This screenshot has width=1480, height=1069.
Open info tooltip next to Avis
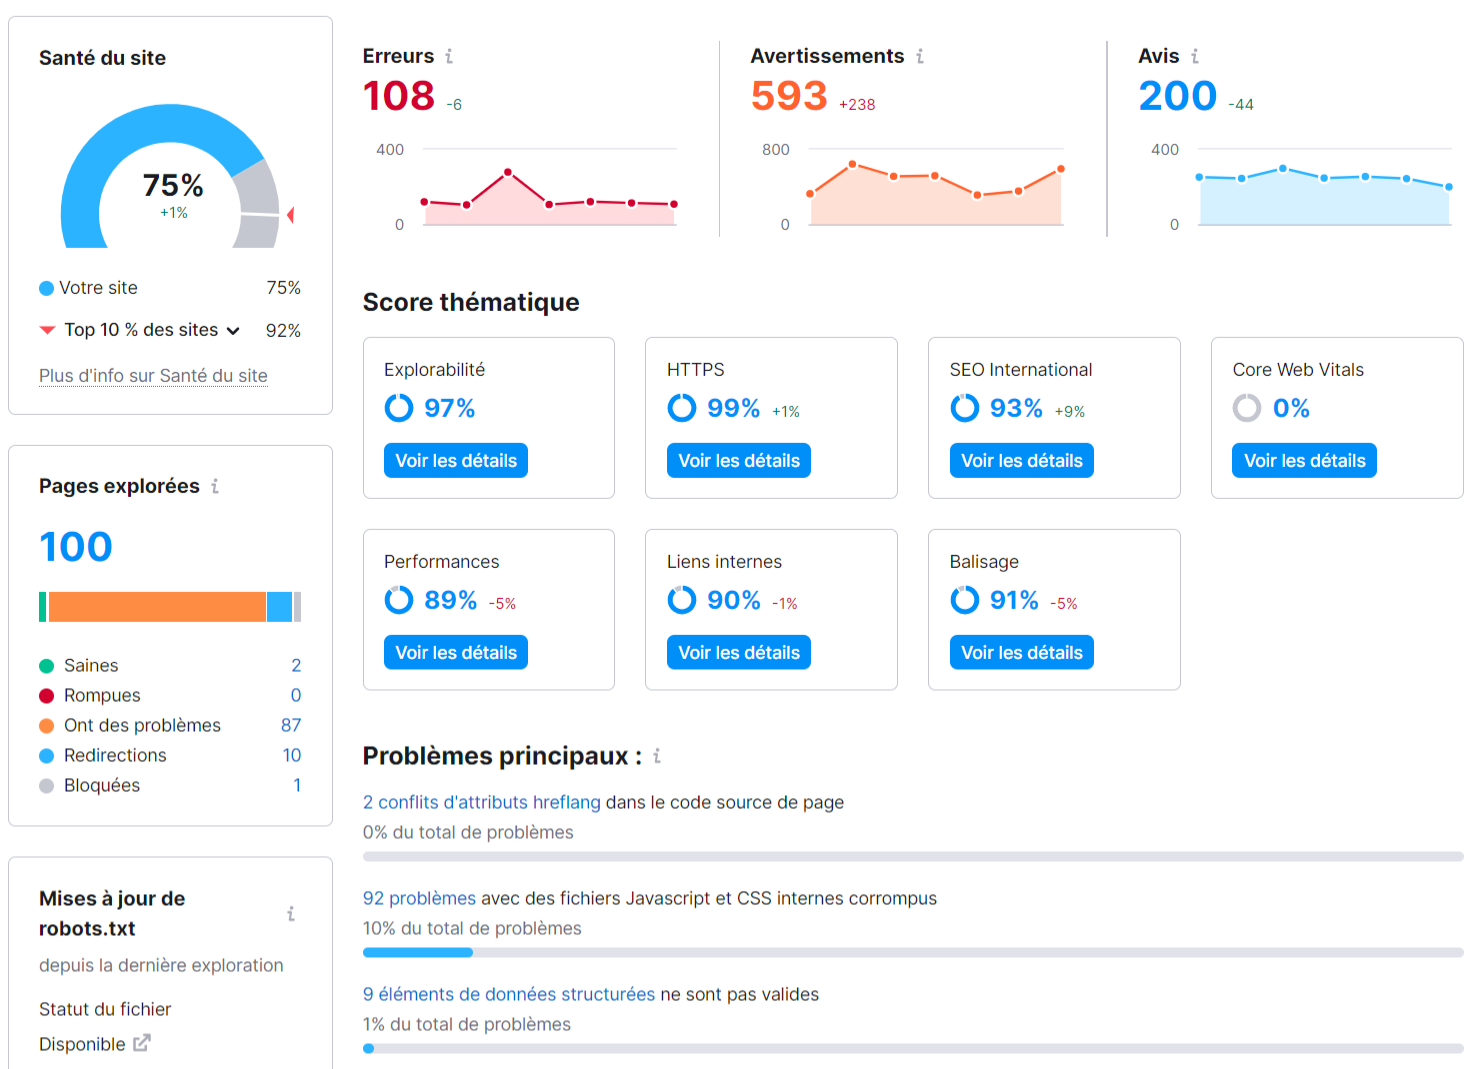click(1196, 56)
